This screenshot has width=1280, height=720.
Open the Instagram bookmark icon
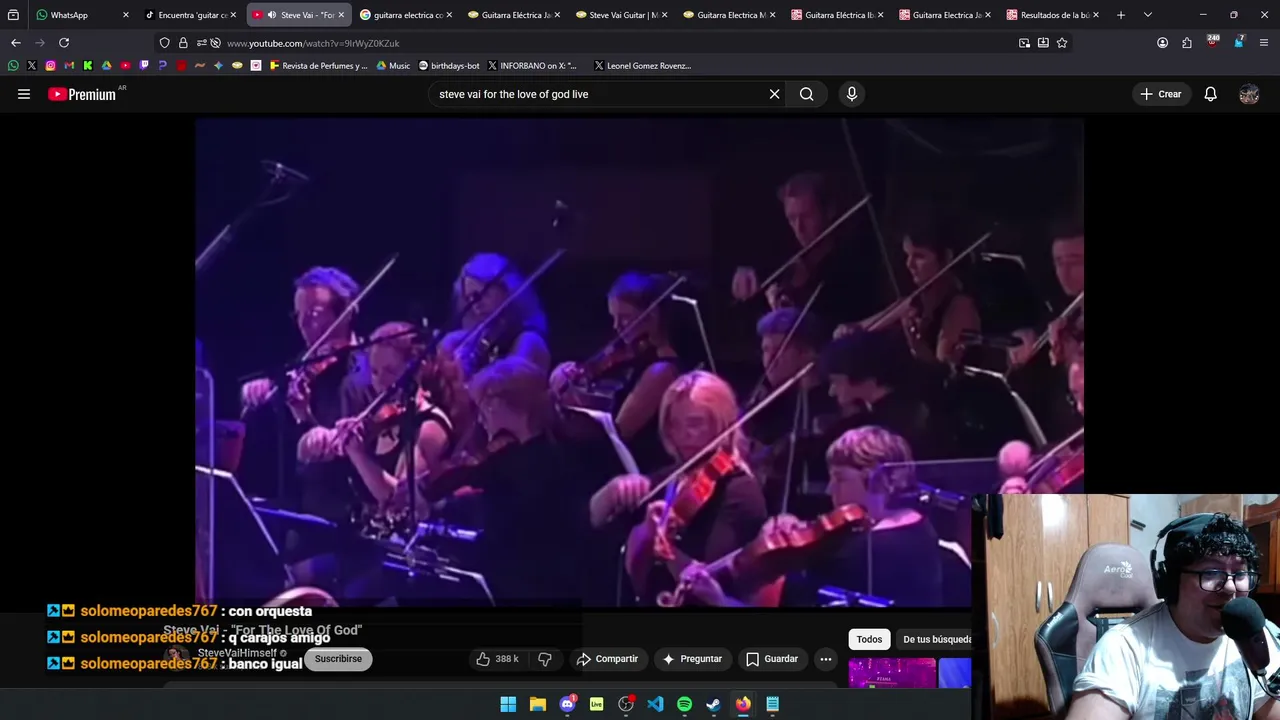tap(50, 66)
